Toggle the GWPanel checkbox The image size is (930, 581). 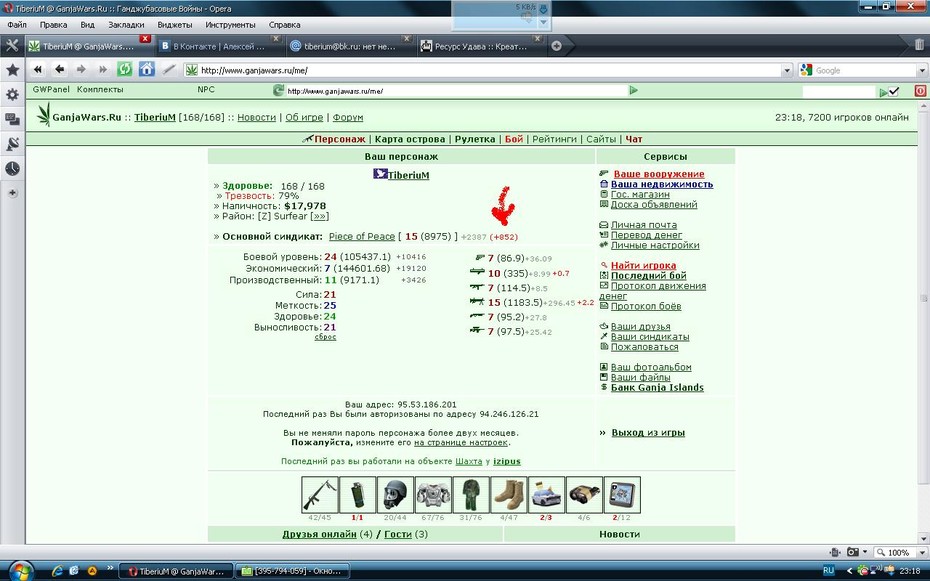pyautogui.click(x=894, y=91)
